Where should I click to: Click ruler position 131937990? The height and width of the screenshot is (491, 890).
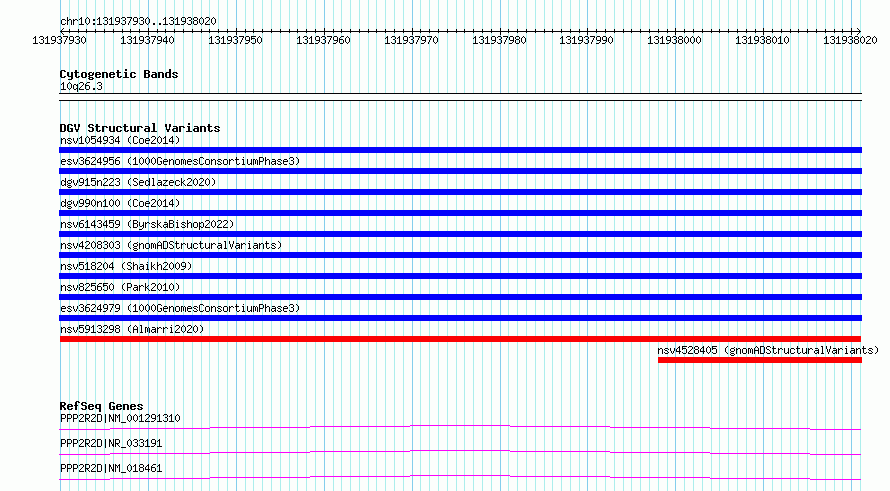click(x=586, y=40)
